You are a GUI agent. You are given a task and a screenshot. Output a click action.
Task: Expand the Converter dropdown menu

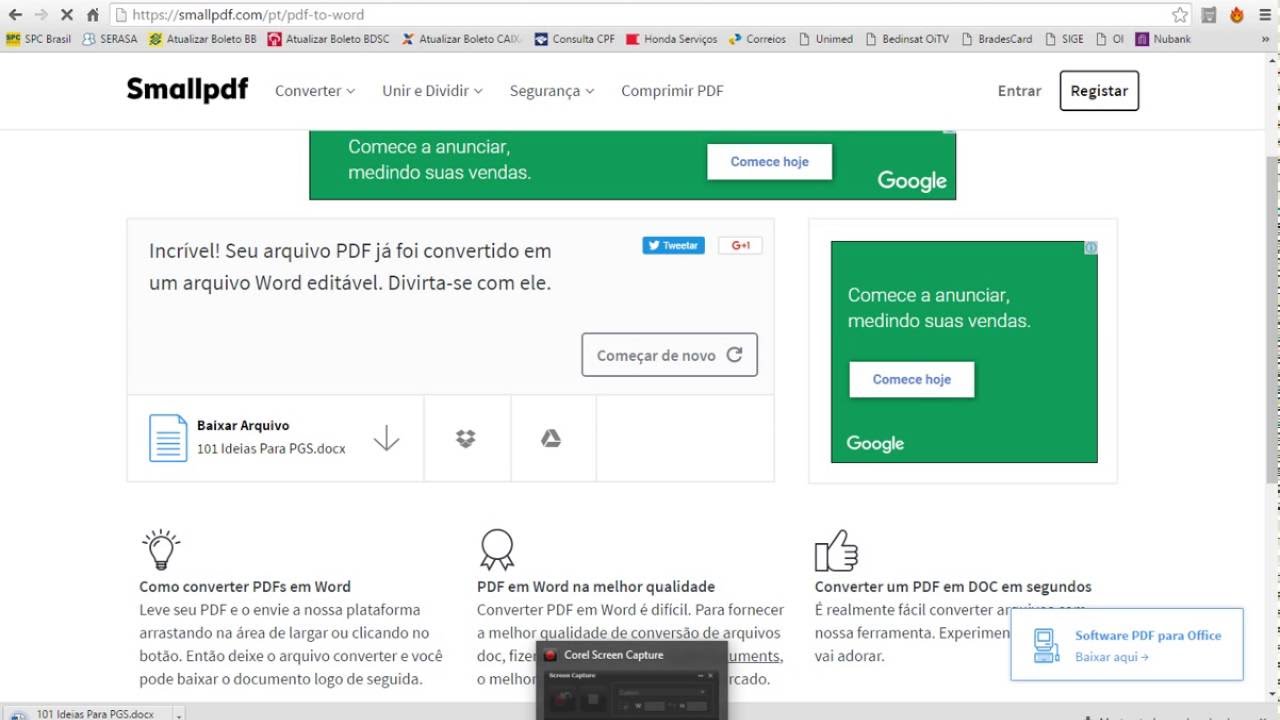315,90
